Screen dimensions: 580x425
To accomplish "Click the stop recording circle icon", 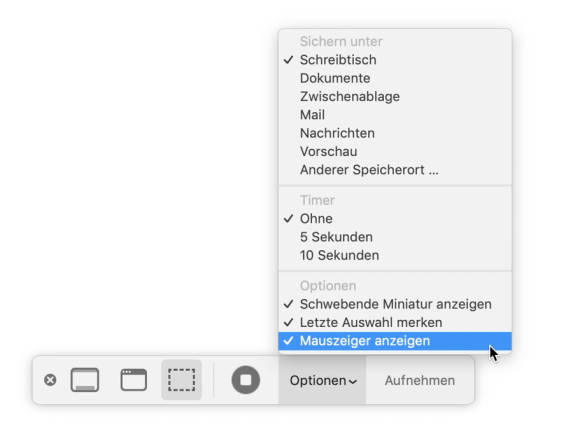I will tap(246, 380).
